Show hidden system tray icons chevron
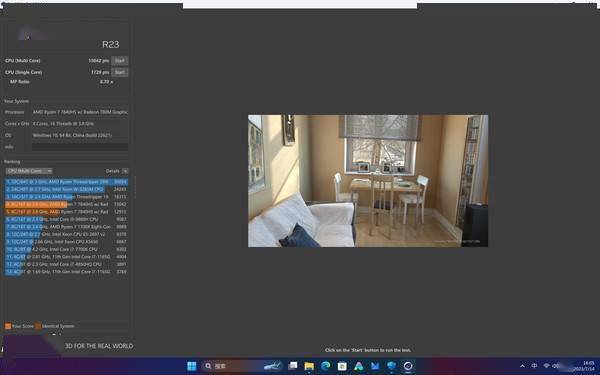 click(x=522, y=366)
